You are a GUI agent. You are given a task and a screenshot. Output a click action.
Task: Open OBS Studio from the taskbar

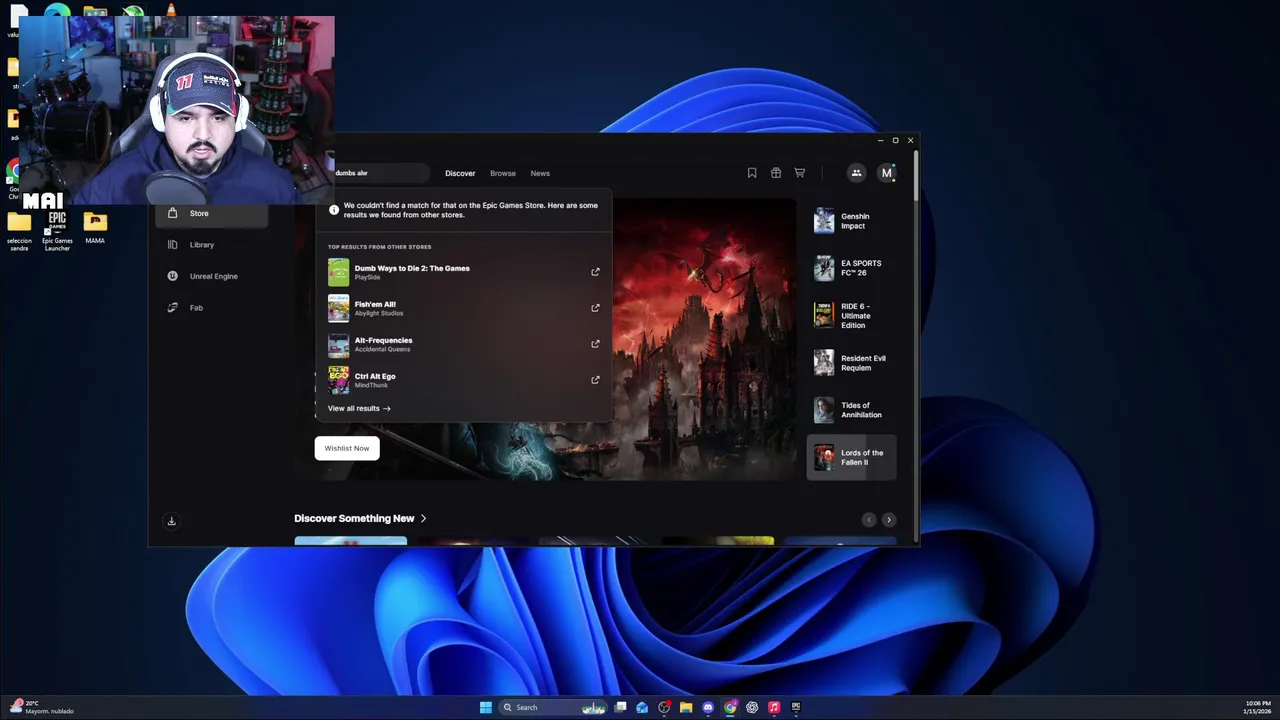click(664, 707)
